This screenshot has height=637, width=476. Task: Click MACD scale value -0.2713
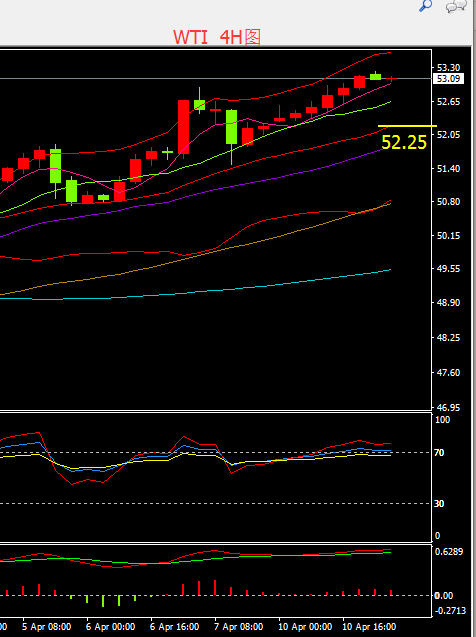click(450, 611)
